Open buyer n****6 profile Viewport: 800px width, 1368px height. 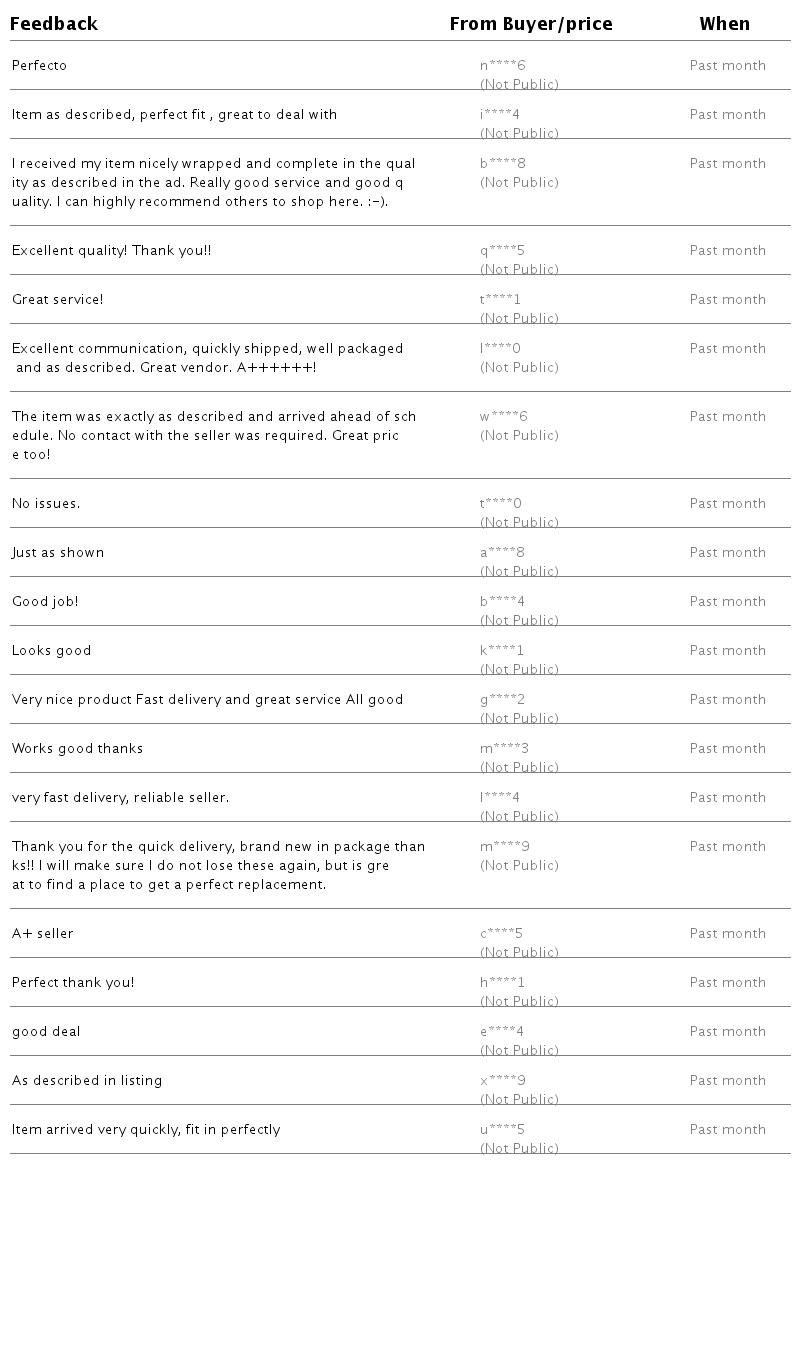point(502,66)
